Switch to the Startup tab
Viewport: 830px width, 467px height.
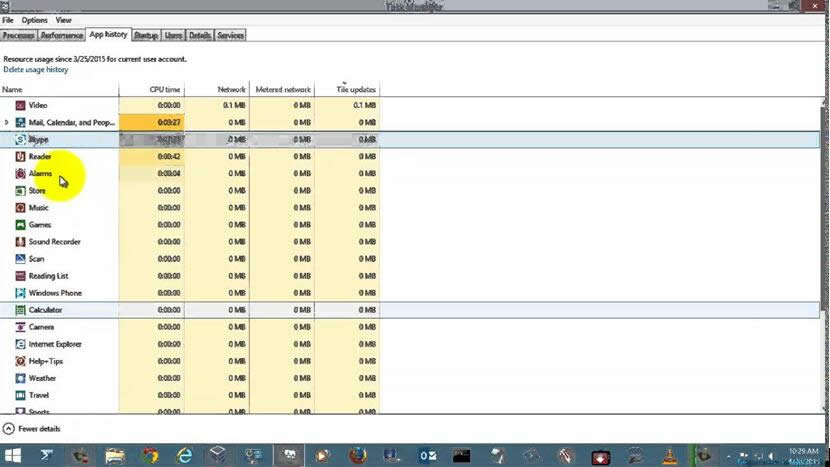tap(145, 35)
